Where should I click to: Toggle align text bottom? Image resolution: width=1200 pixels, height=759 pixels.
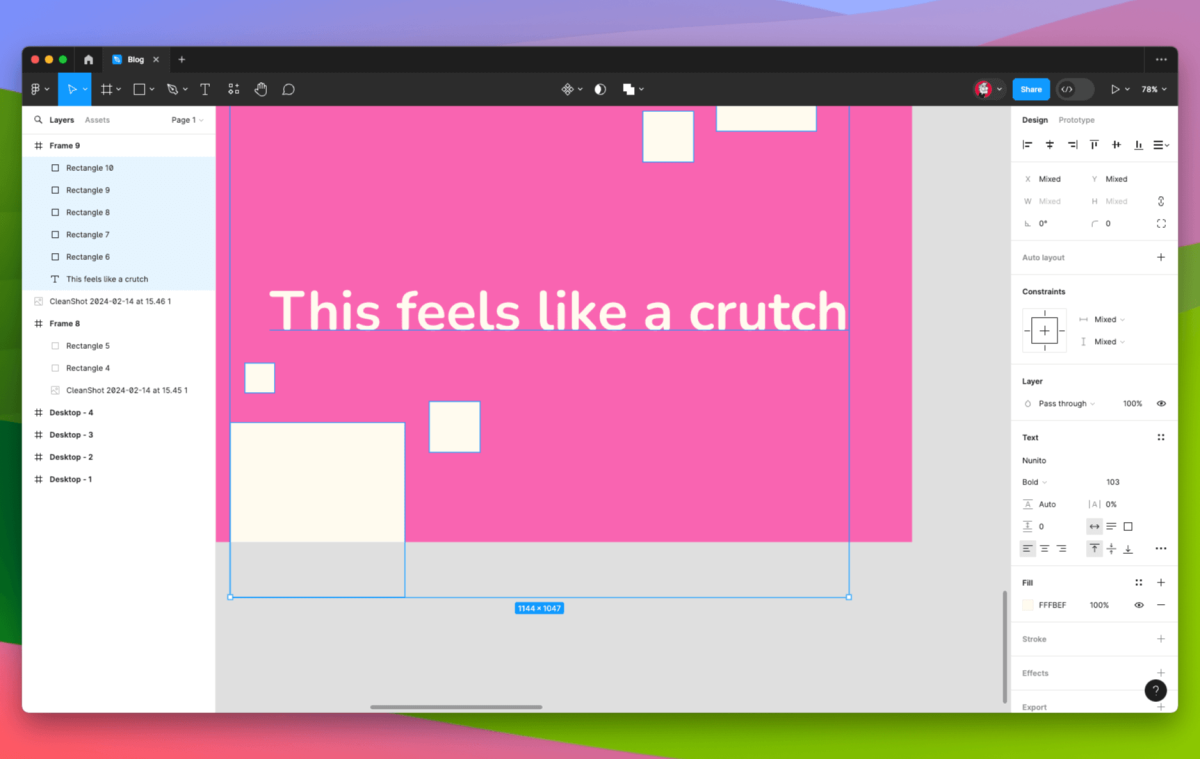pyautogui.click(x=1128, y=548)
